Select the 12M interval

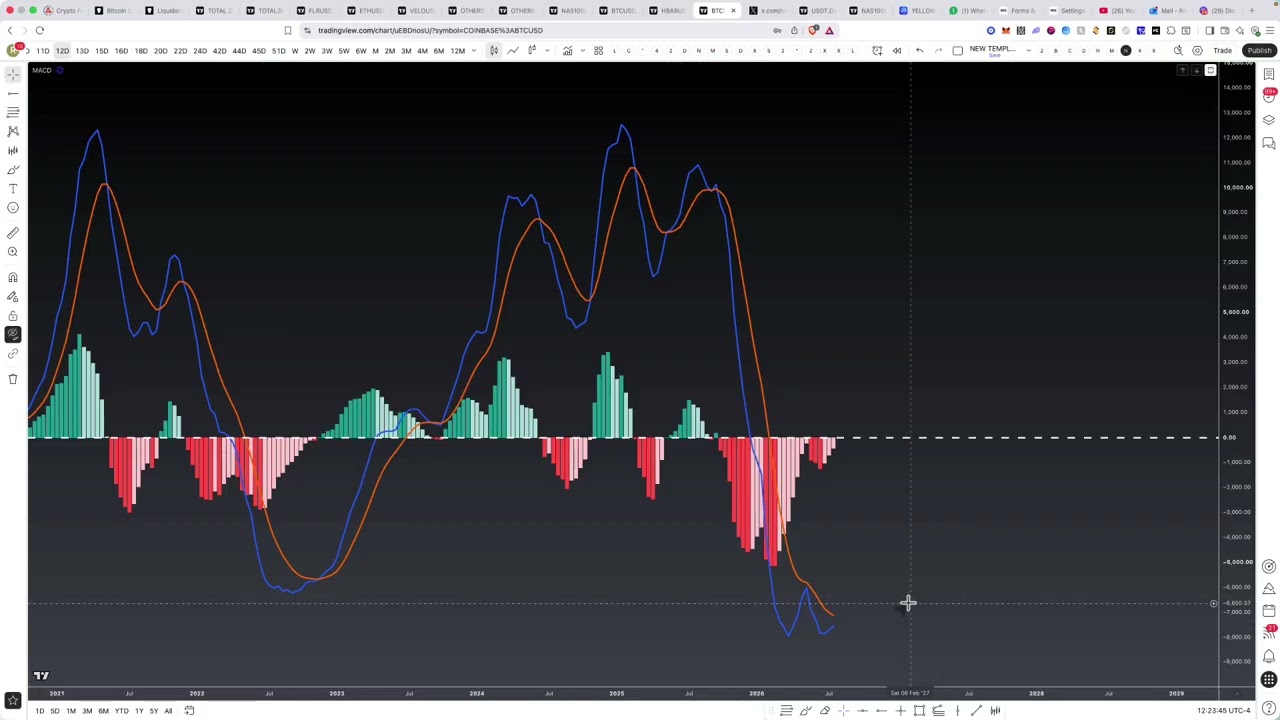pyautogui.click(x=457, y=51)
